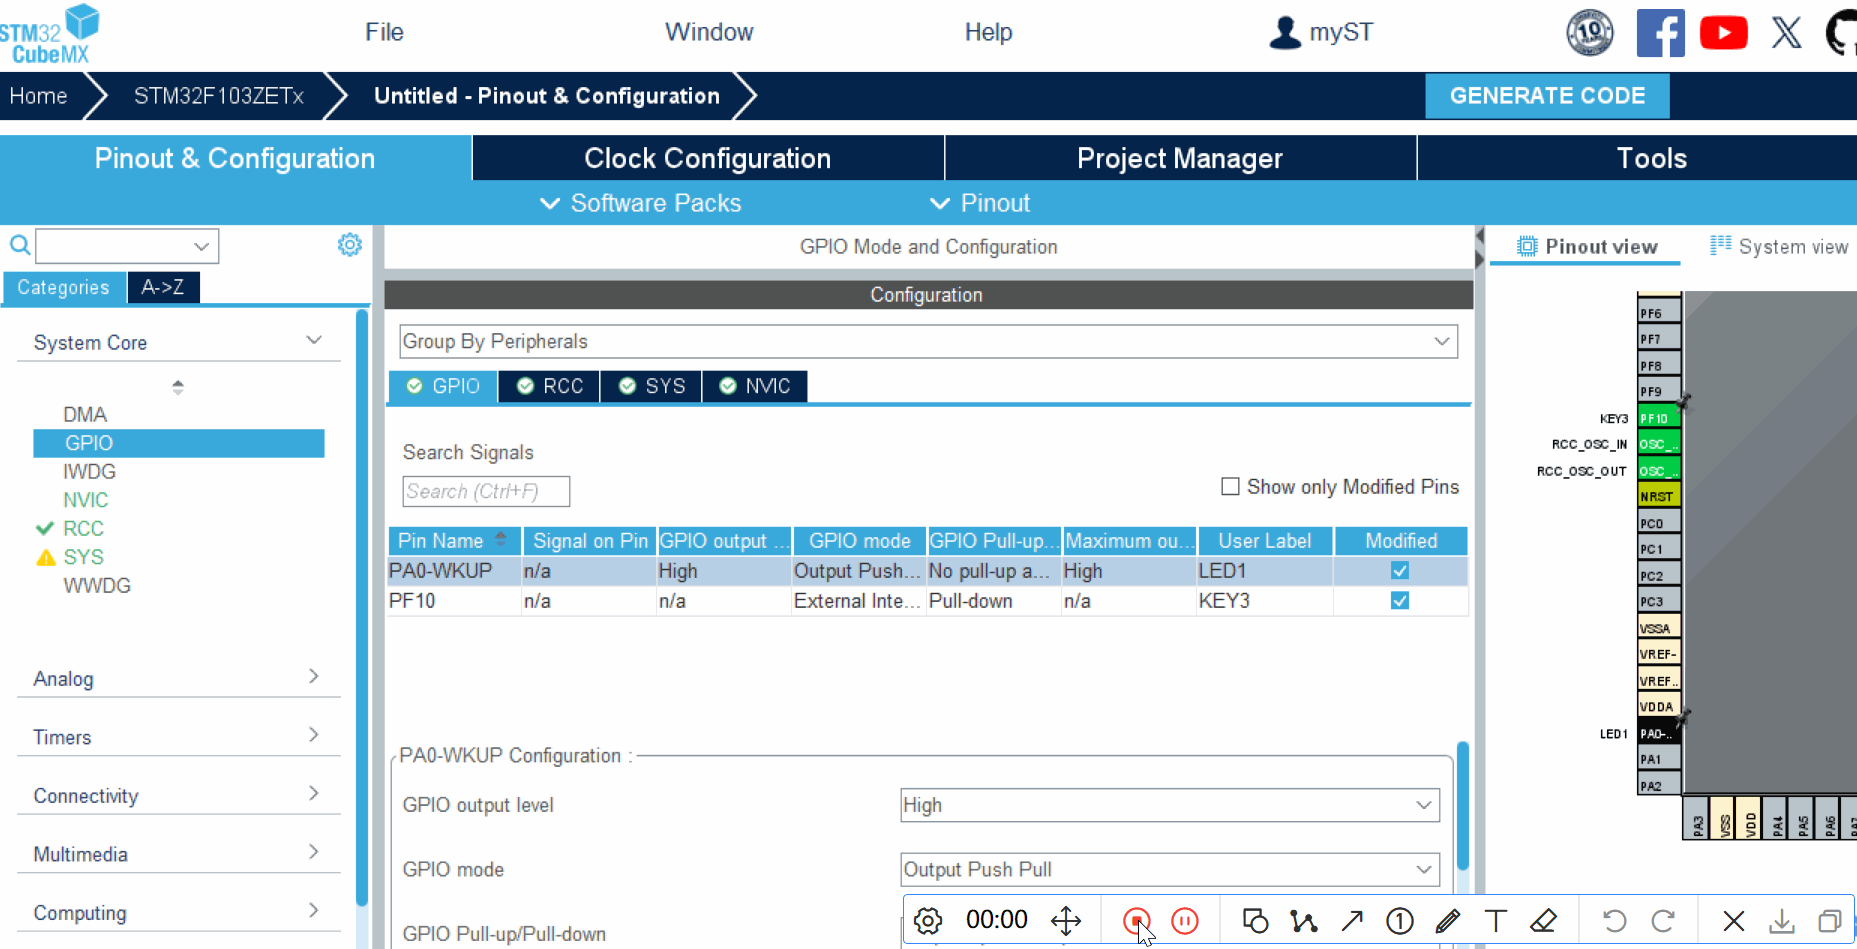Open the Group By Peripherals dropdown
Screen dimensions: 1857x949
point(928,341)
